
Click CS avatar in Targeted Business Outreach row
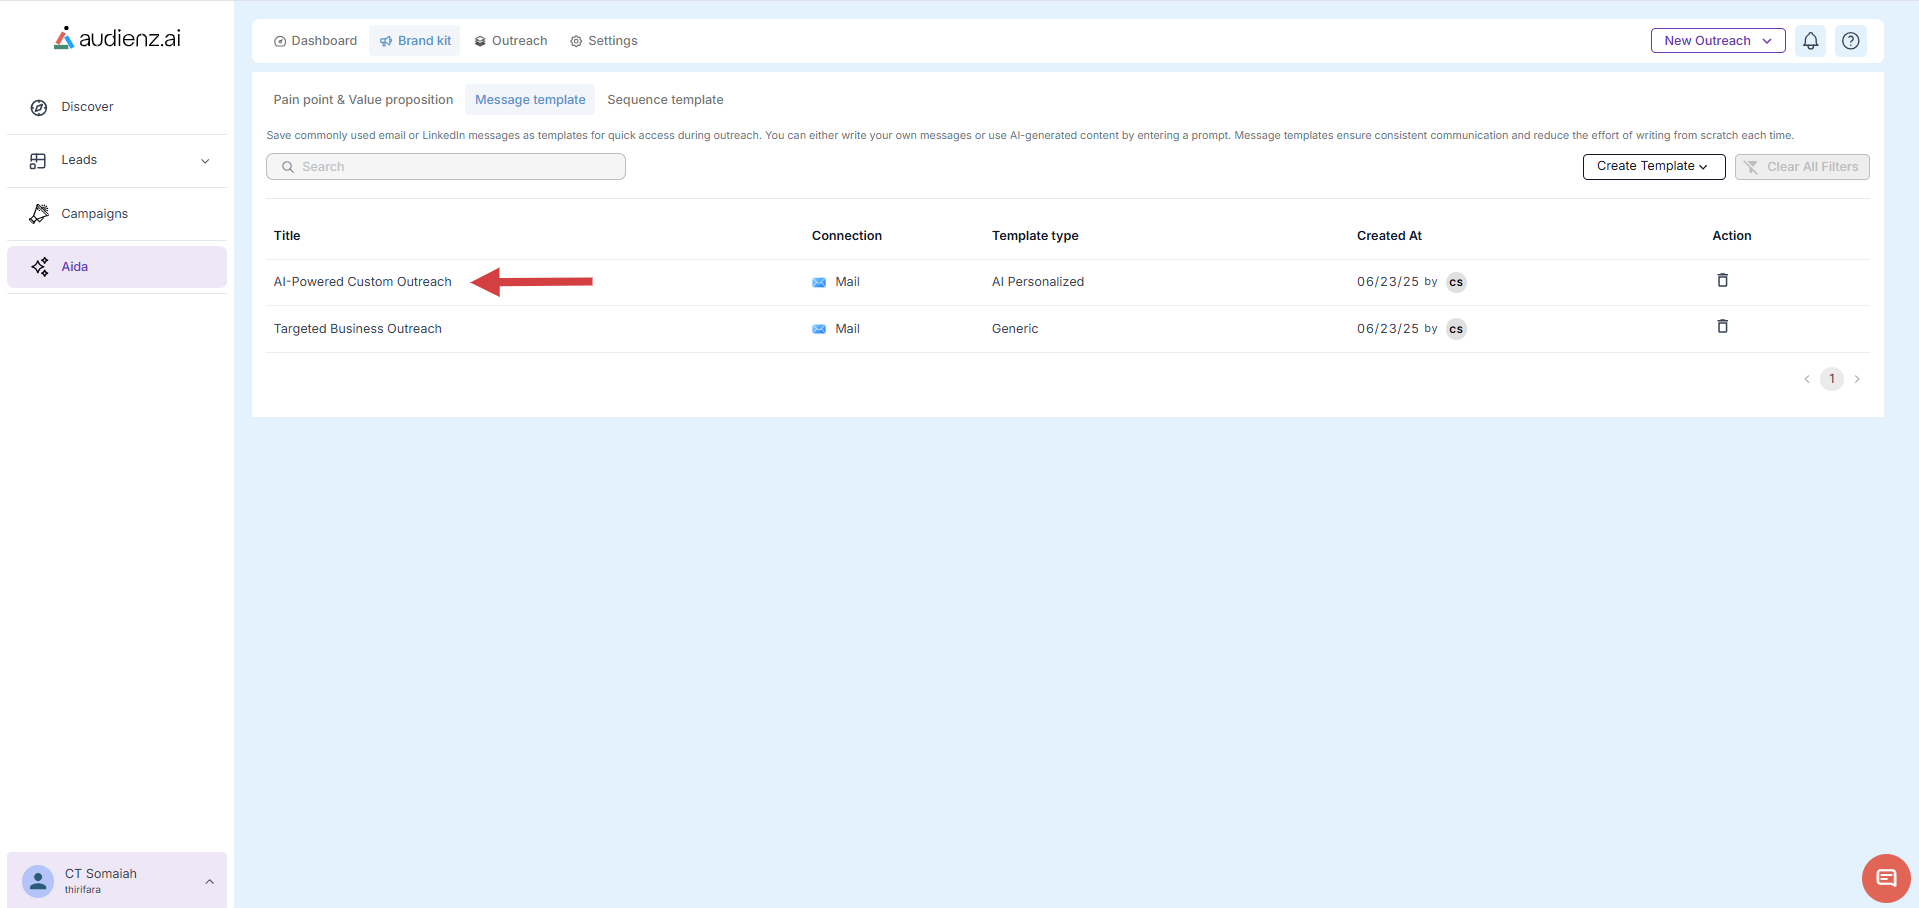pos(1457,329)
